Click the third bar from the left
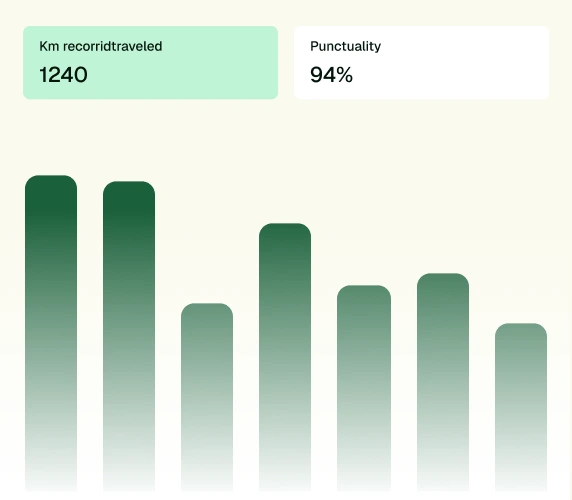Screen dimensions: 572x500 (207, 397)
